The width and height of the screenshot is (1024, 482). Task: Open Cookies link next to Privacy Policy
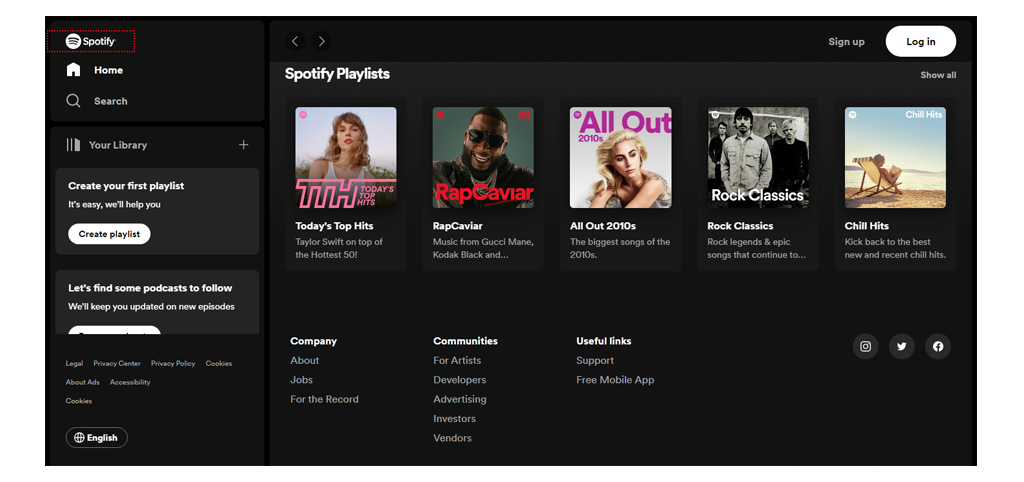[218, 363]
